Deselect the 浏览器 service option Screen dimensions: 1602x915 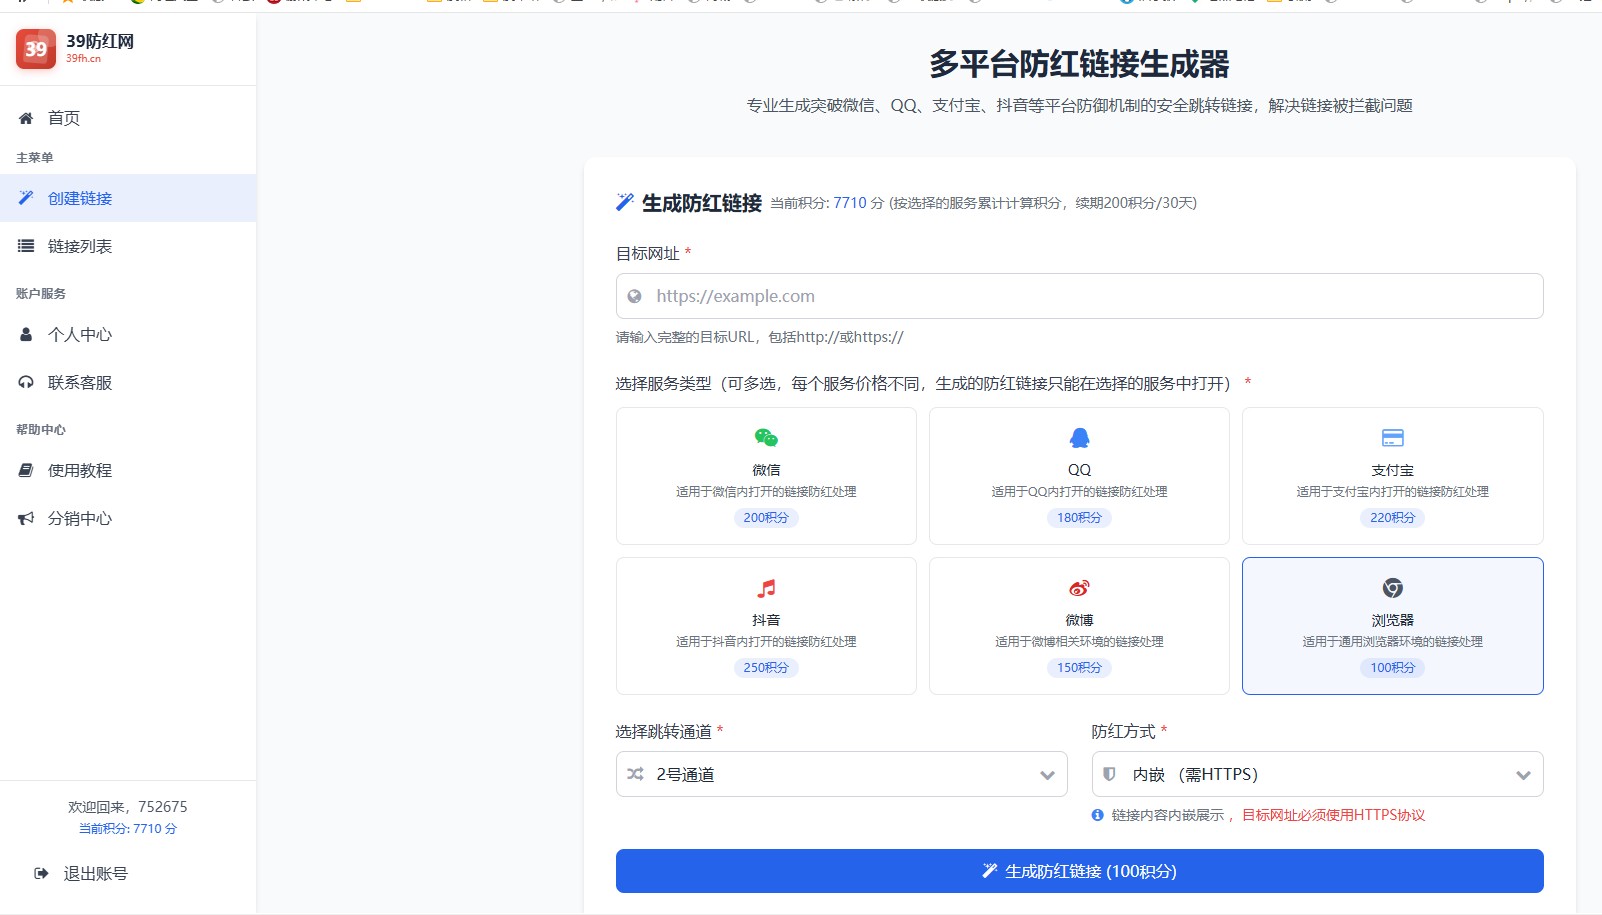pos(1392,626)
